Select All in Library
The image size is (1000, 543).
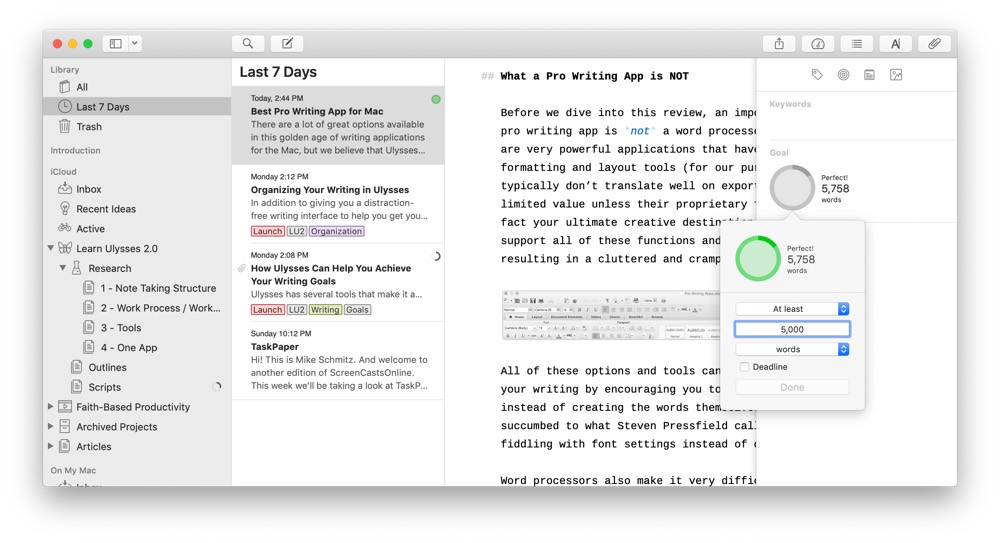pyautogui.click(x=136, y=87)
